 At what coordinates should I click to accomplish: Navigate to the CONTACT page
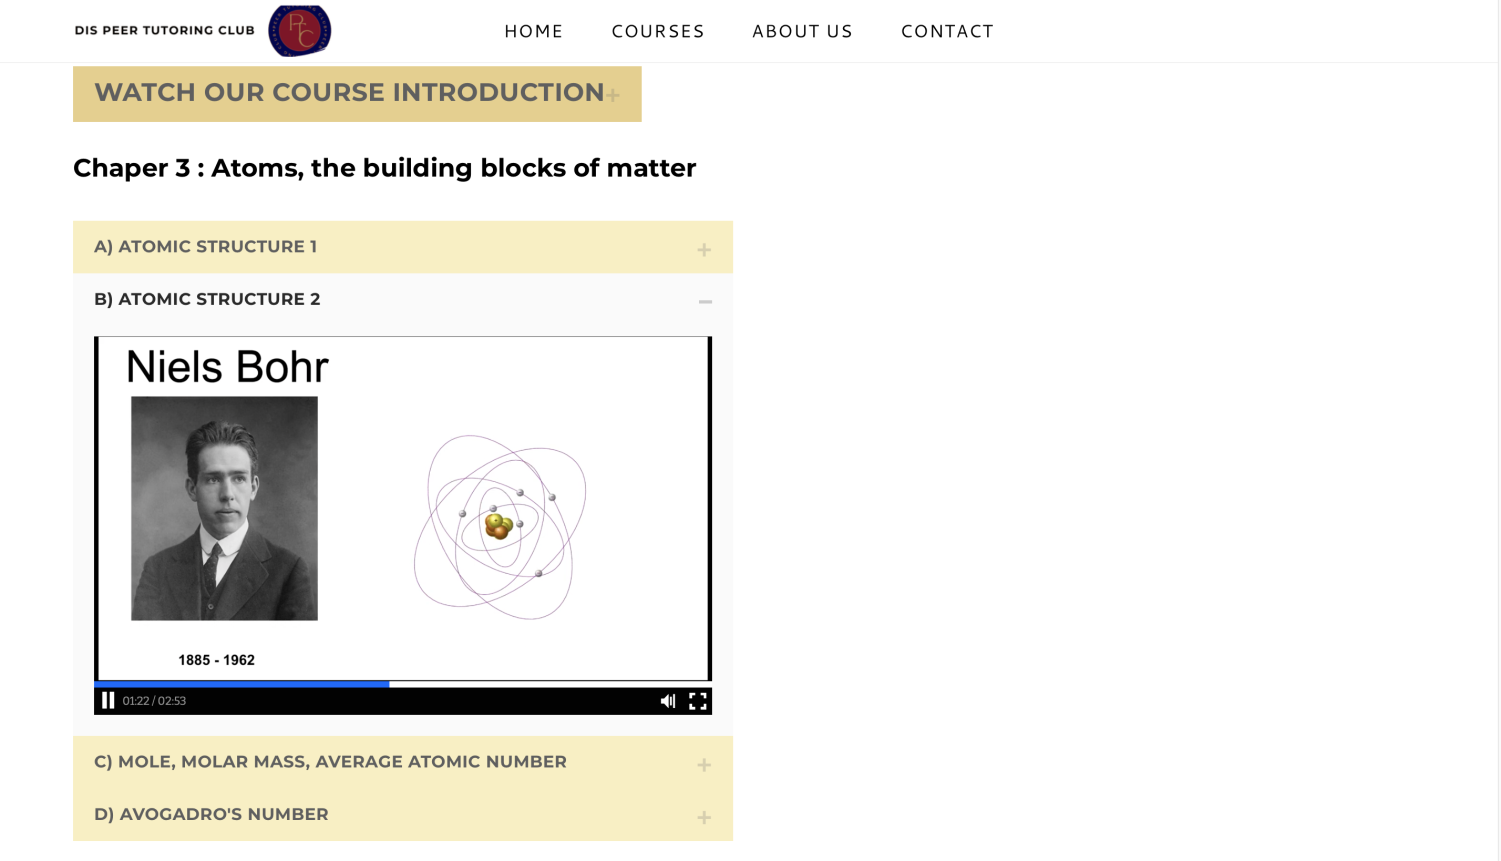(948, 31)
